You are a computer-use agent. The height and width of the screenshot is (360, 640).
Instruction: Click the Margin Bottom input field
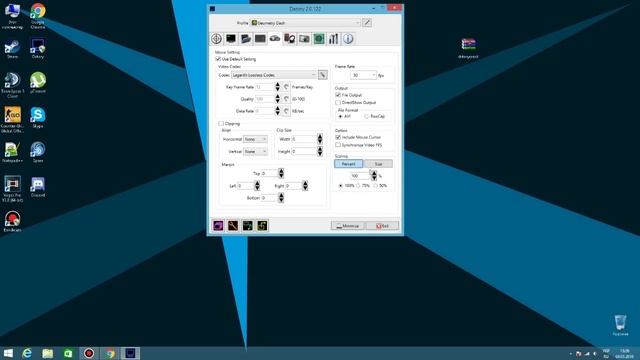point(269,198)
